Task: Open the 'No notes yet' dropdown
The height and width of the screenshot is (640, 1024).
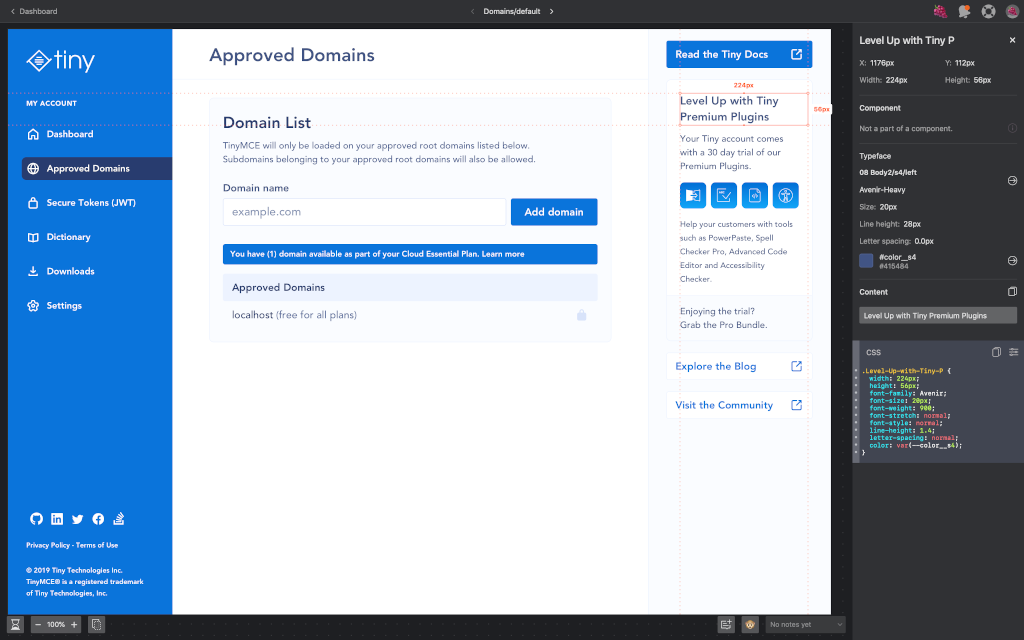Action: click(805, 624)
